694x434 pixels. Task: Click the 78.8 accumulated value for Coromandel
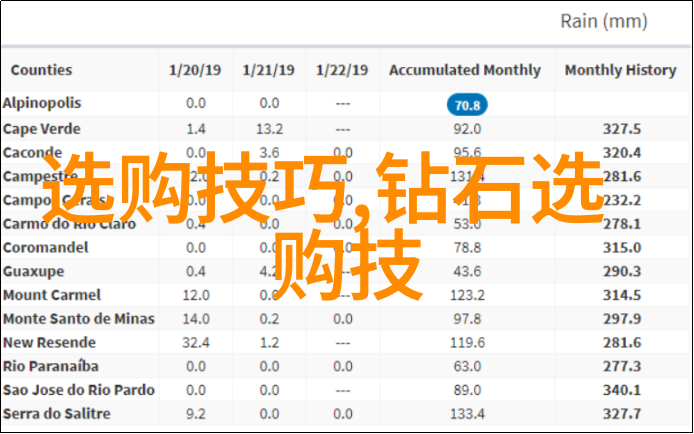click(467, 247)
